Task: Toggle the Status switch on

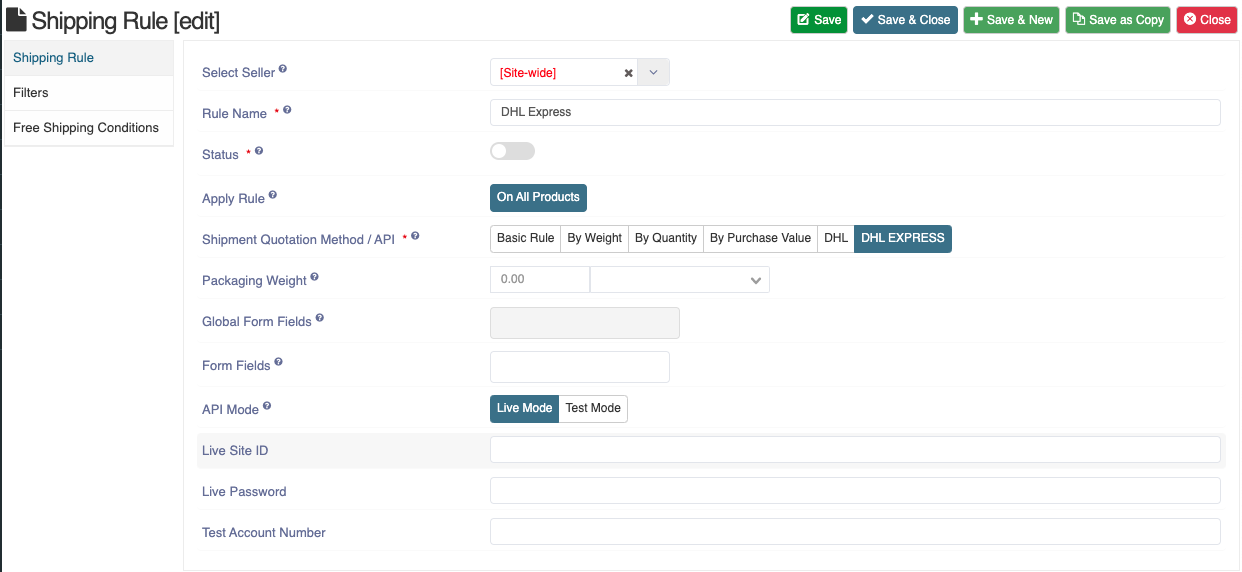Action: [512, 151]
